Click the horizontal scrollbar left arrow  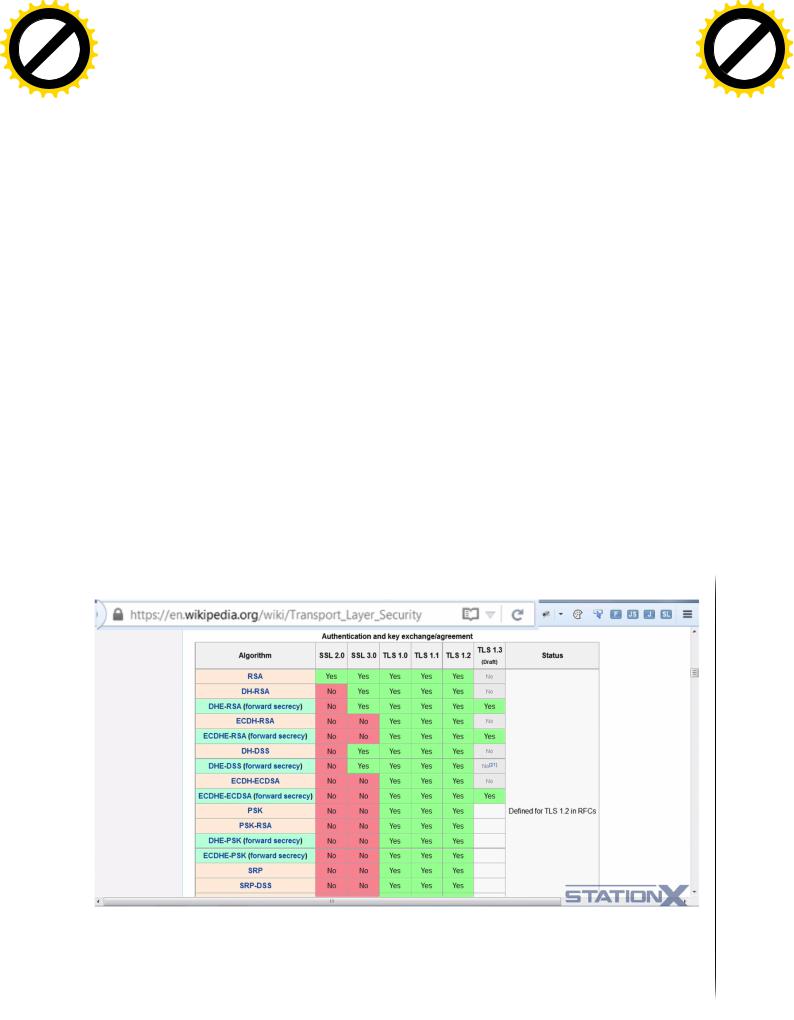[99, 902]
